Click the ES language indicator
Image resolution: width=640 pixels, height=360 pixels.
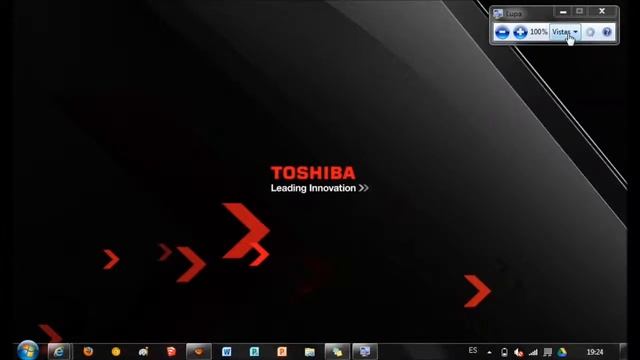473,350
